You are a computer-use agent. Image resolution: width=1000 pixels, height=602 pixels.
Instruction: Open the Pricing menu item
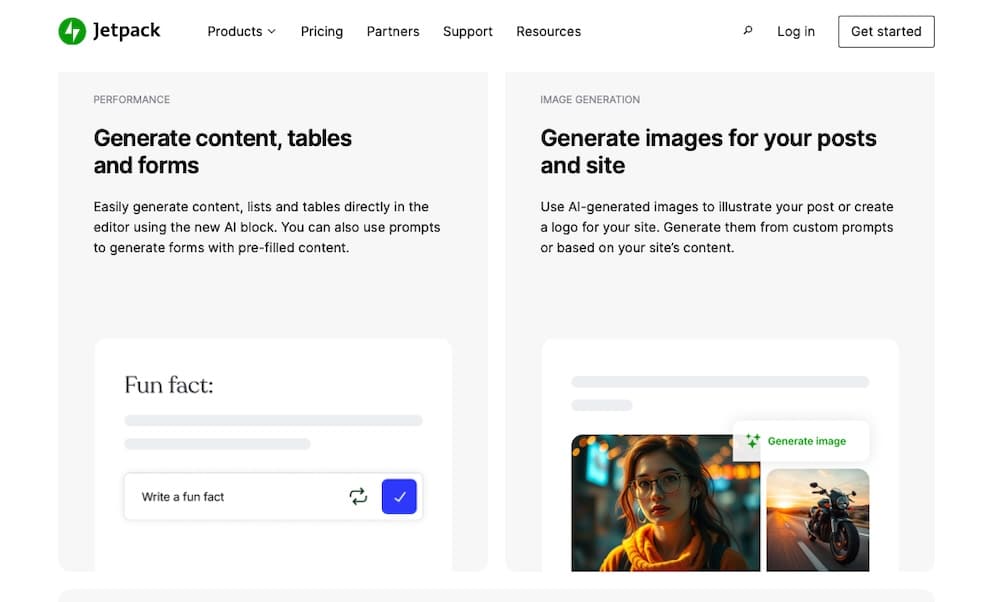(322, 31)
